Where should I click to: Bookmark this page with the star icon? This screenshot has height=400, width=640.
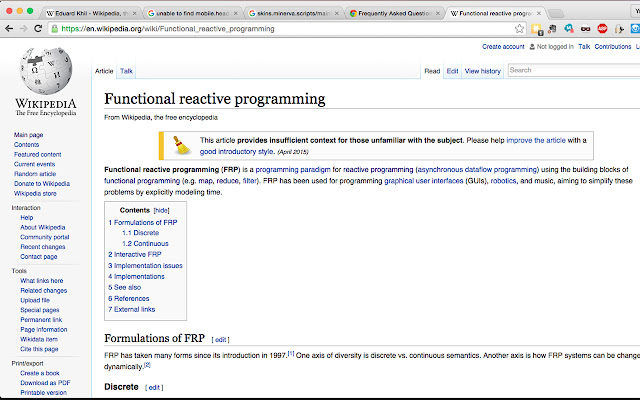click(519, 29)
